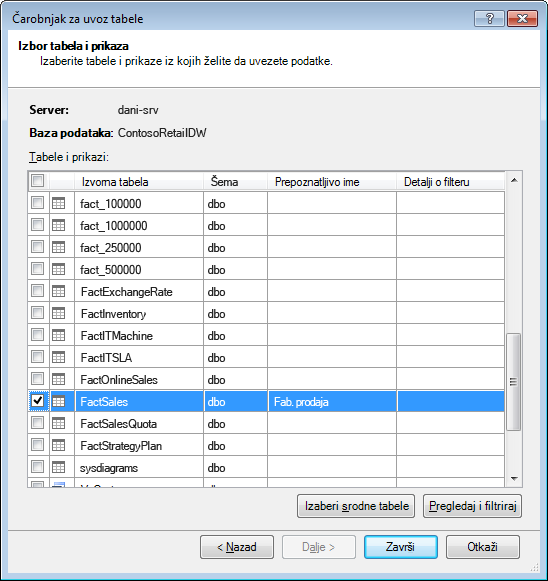Check the fact_100000 table checkbox
Viewport: 548px width, 581px height.
[x=37, y=203]
